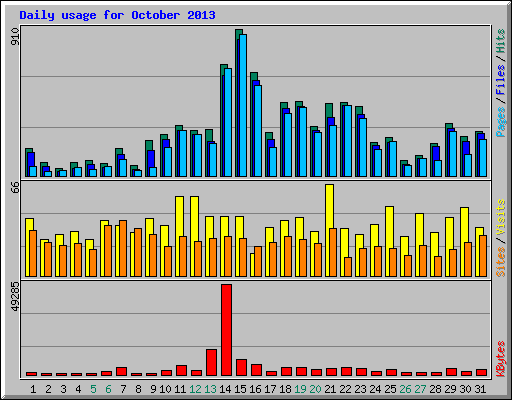Click the 'Visits' legend label
The image size is (512, 400).
[500, 217]
